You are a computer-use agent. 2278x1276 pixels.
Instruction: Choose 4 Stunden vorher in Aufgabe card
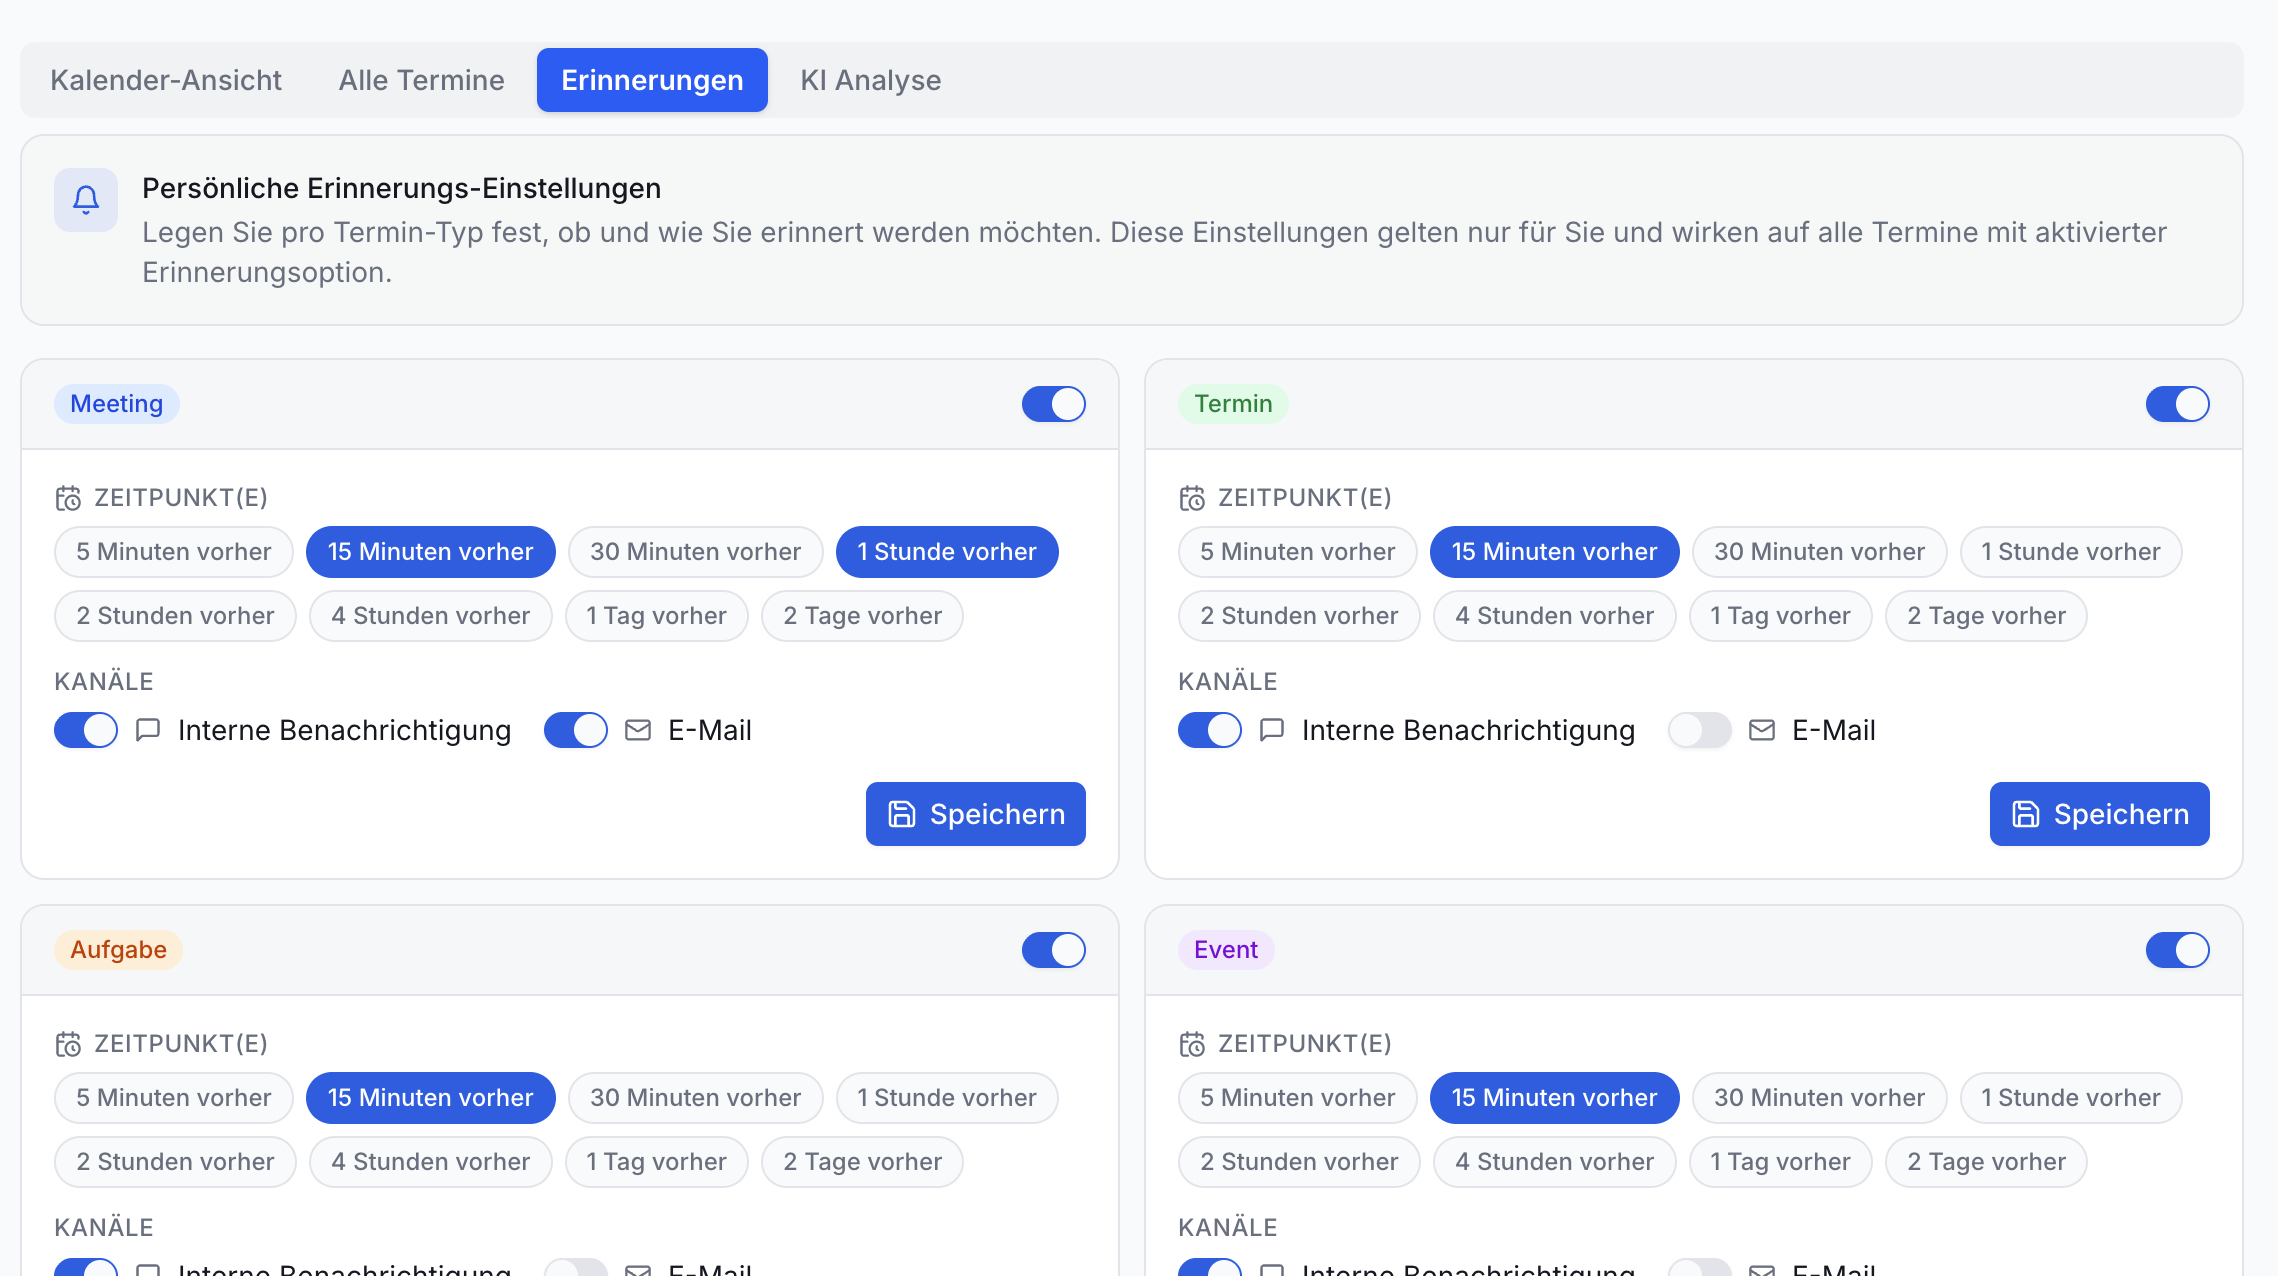coord(431,1162)
